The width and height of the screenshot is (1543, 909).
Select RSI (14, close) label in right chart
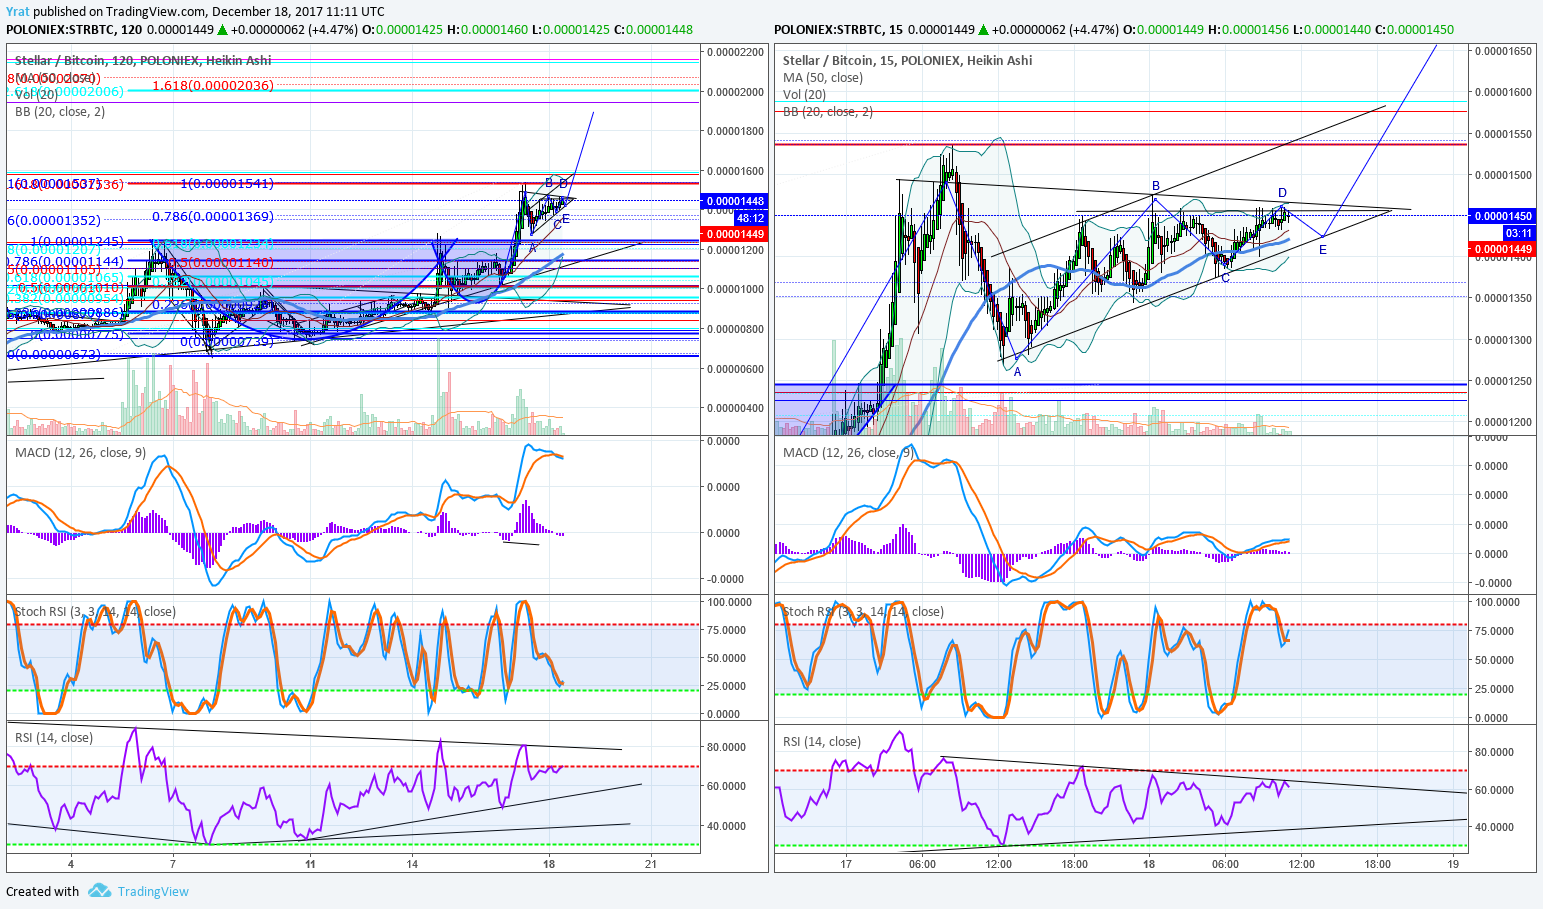(x=822, y=742)
